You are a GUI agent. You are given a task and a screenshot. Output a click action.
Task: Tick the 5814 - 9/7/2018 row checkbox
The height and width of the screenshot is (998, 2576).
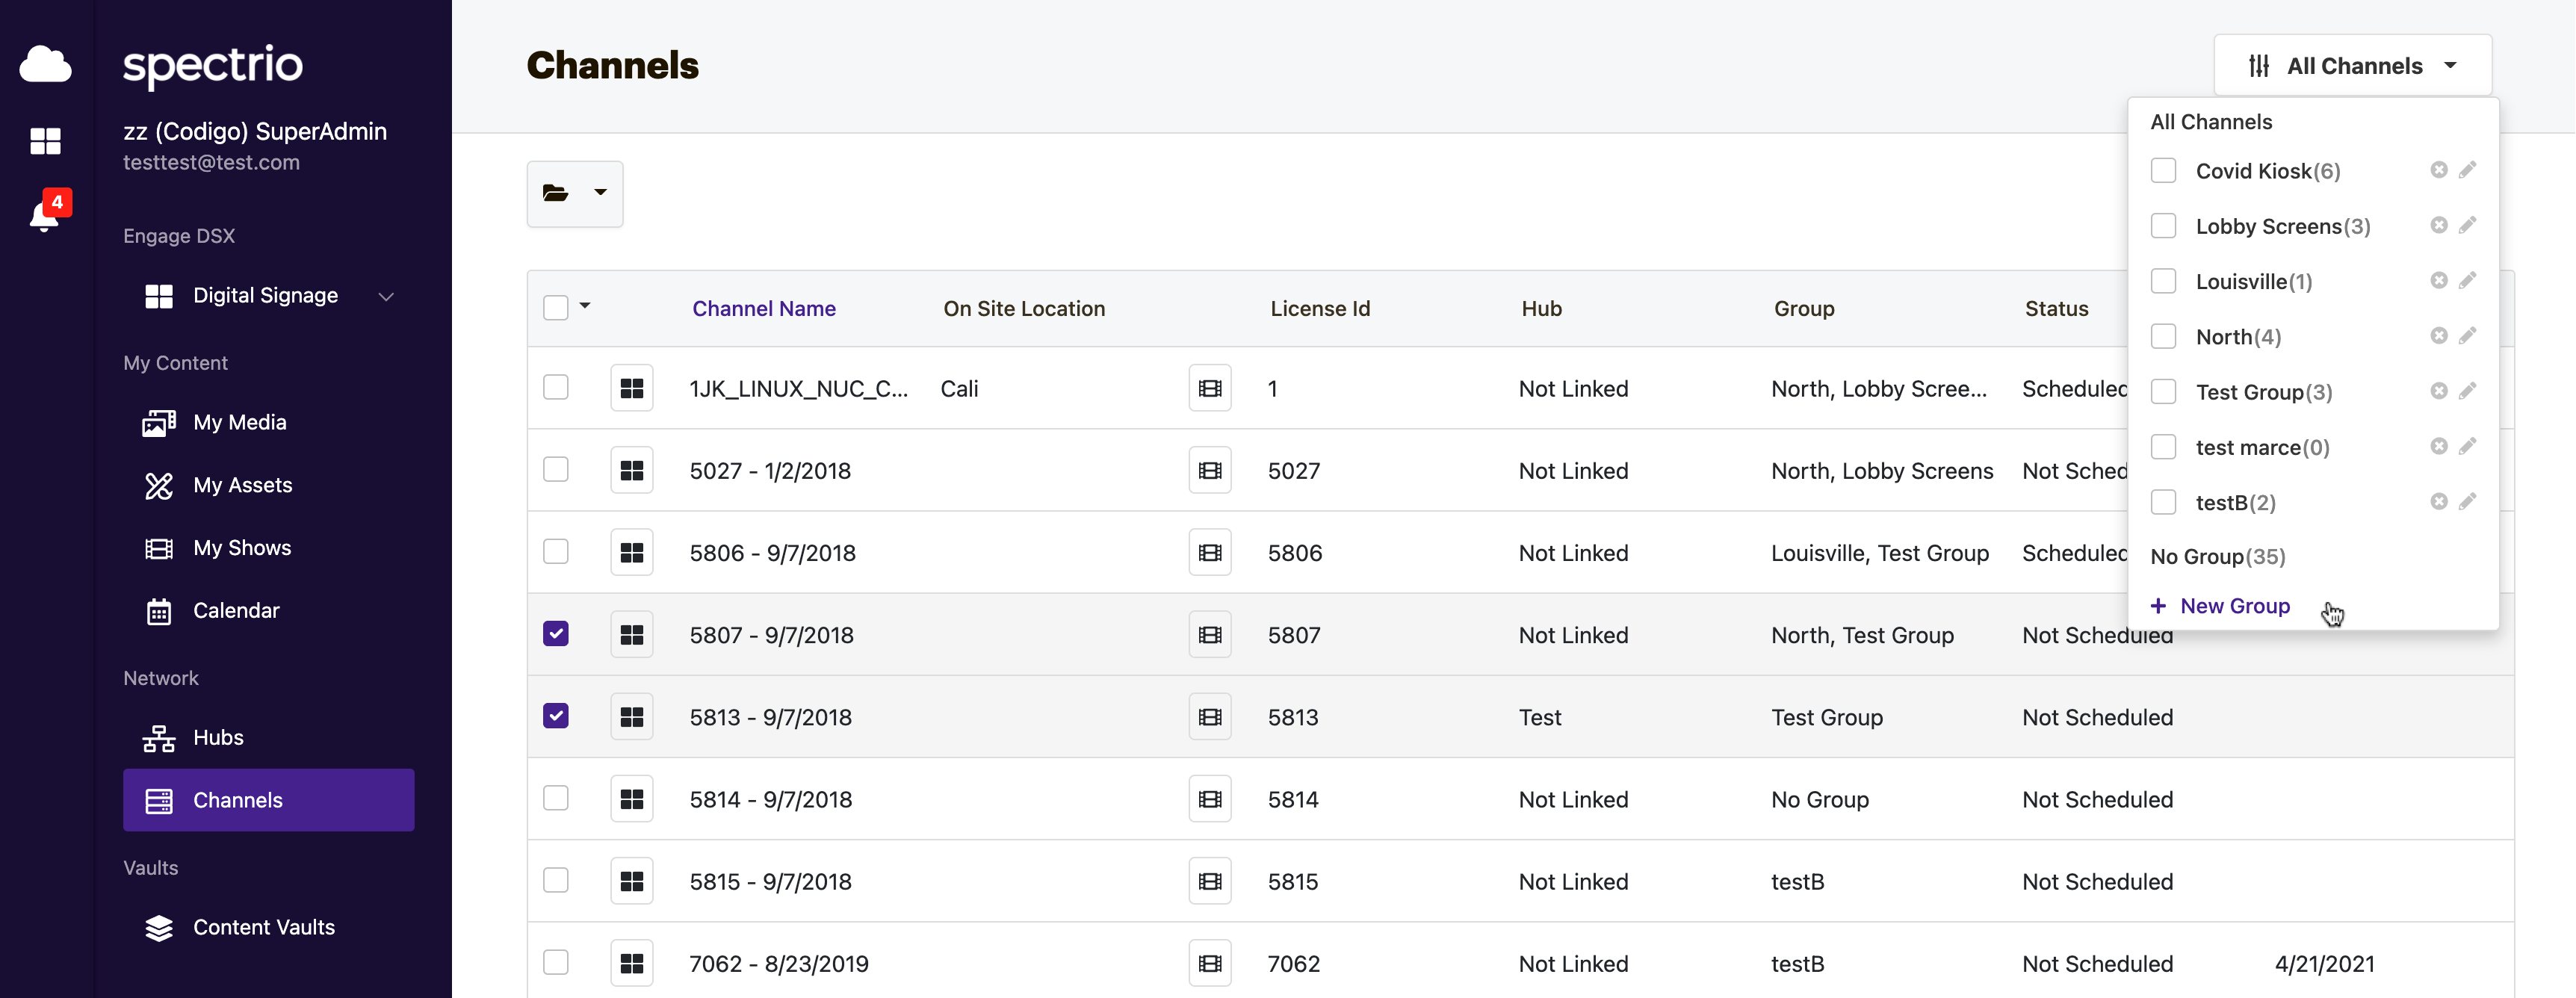coord(556,798)
